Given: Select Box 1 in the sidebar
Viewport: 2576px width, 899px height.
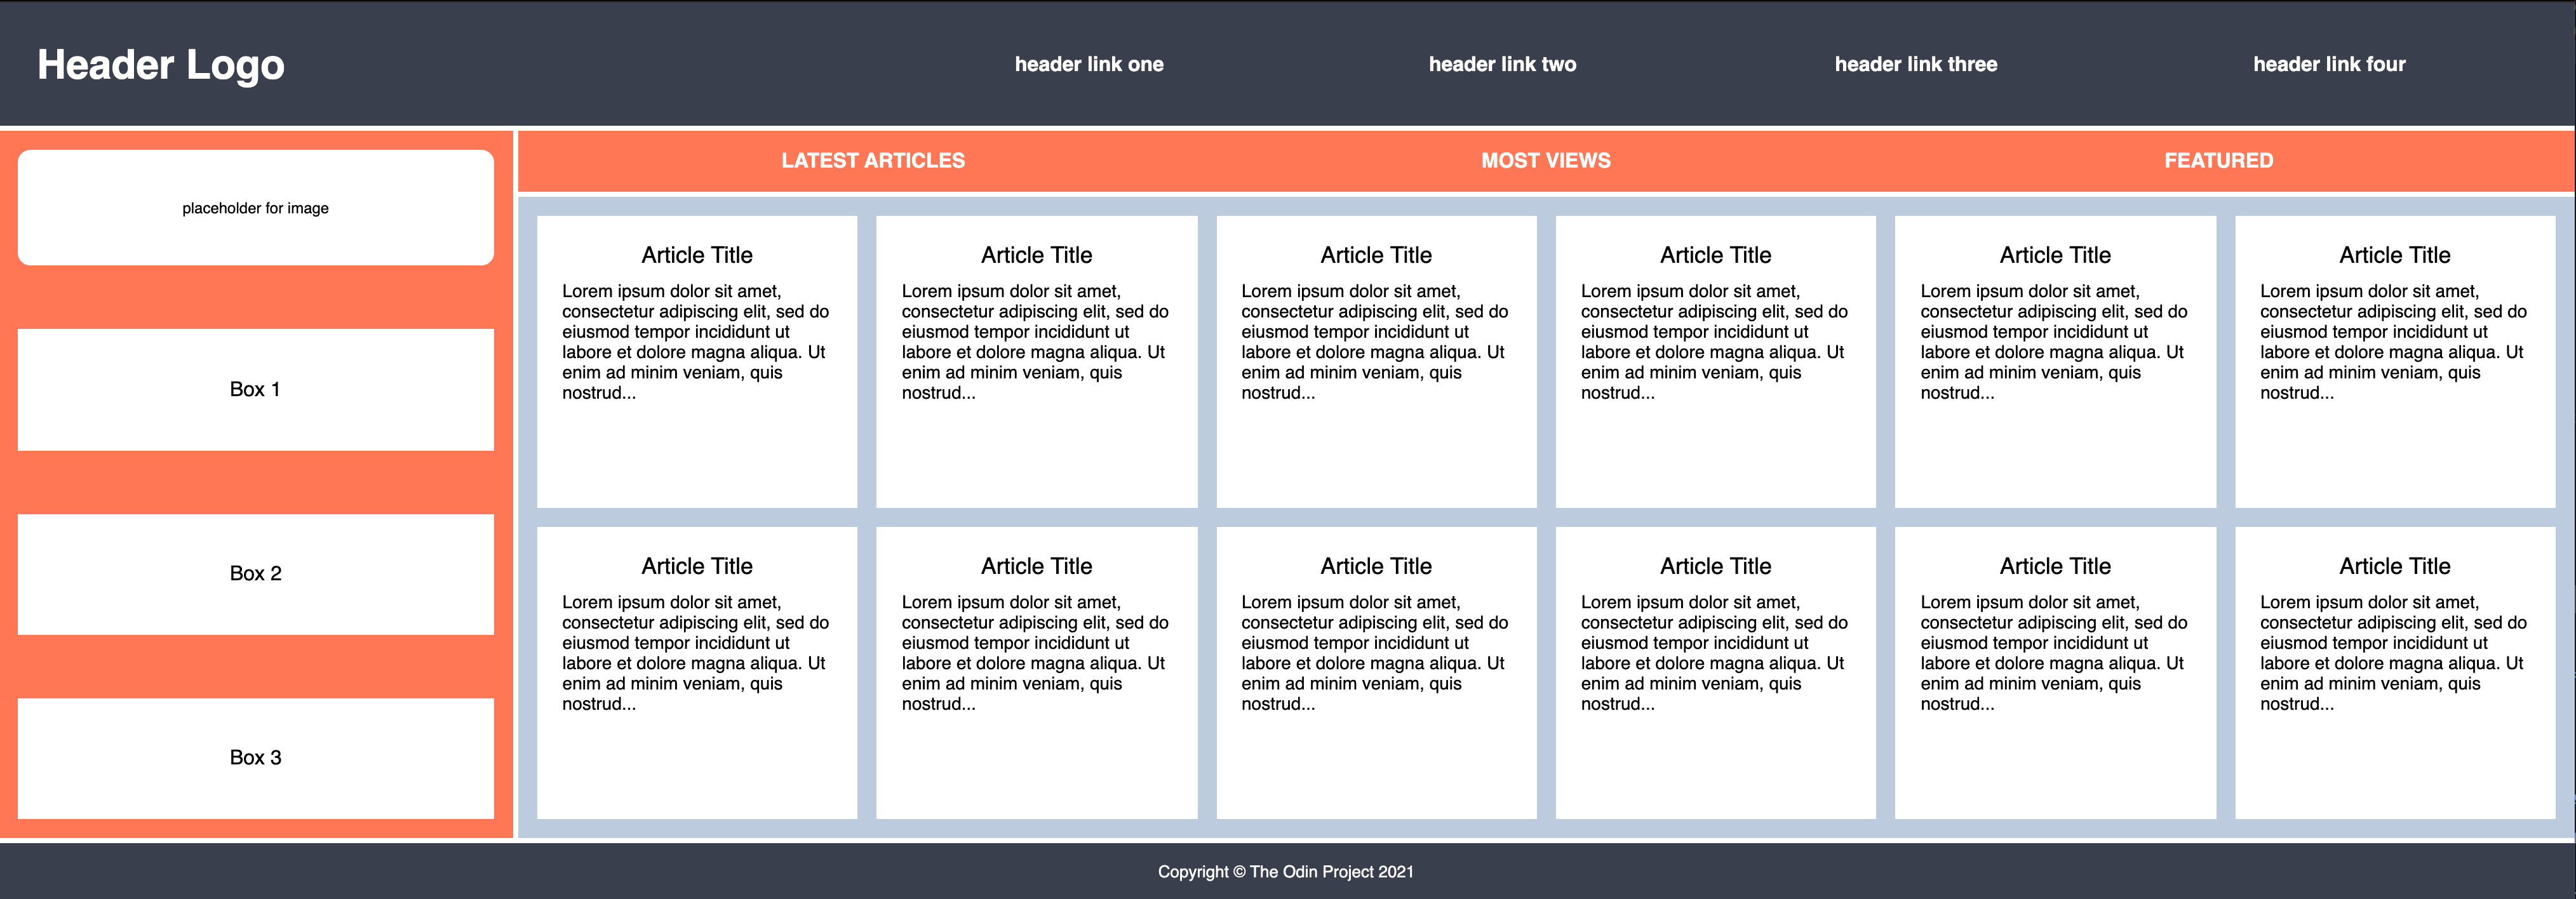Looking at the screenshot, I should (255, 390).
